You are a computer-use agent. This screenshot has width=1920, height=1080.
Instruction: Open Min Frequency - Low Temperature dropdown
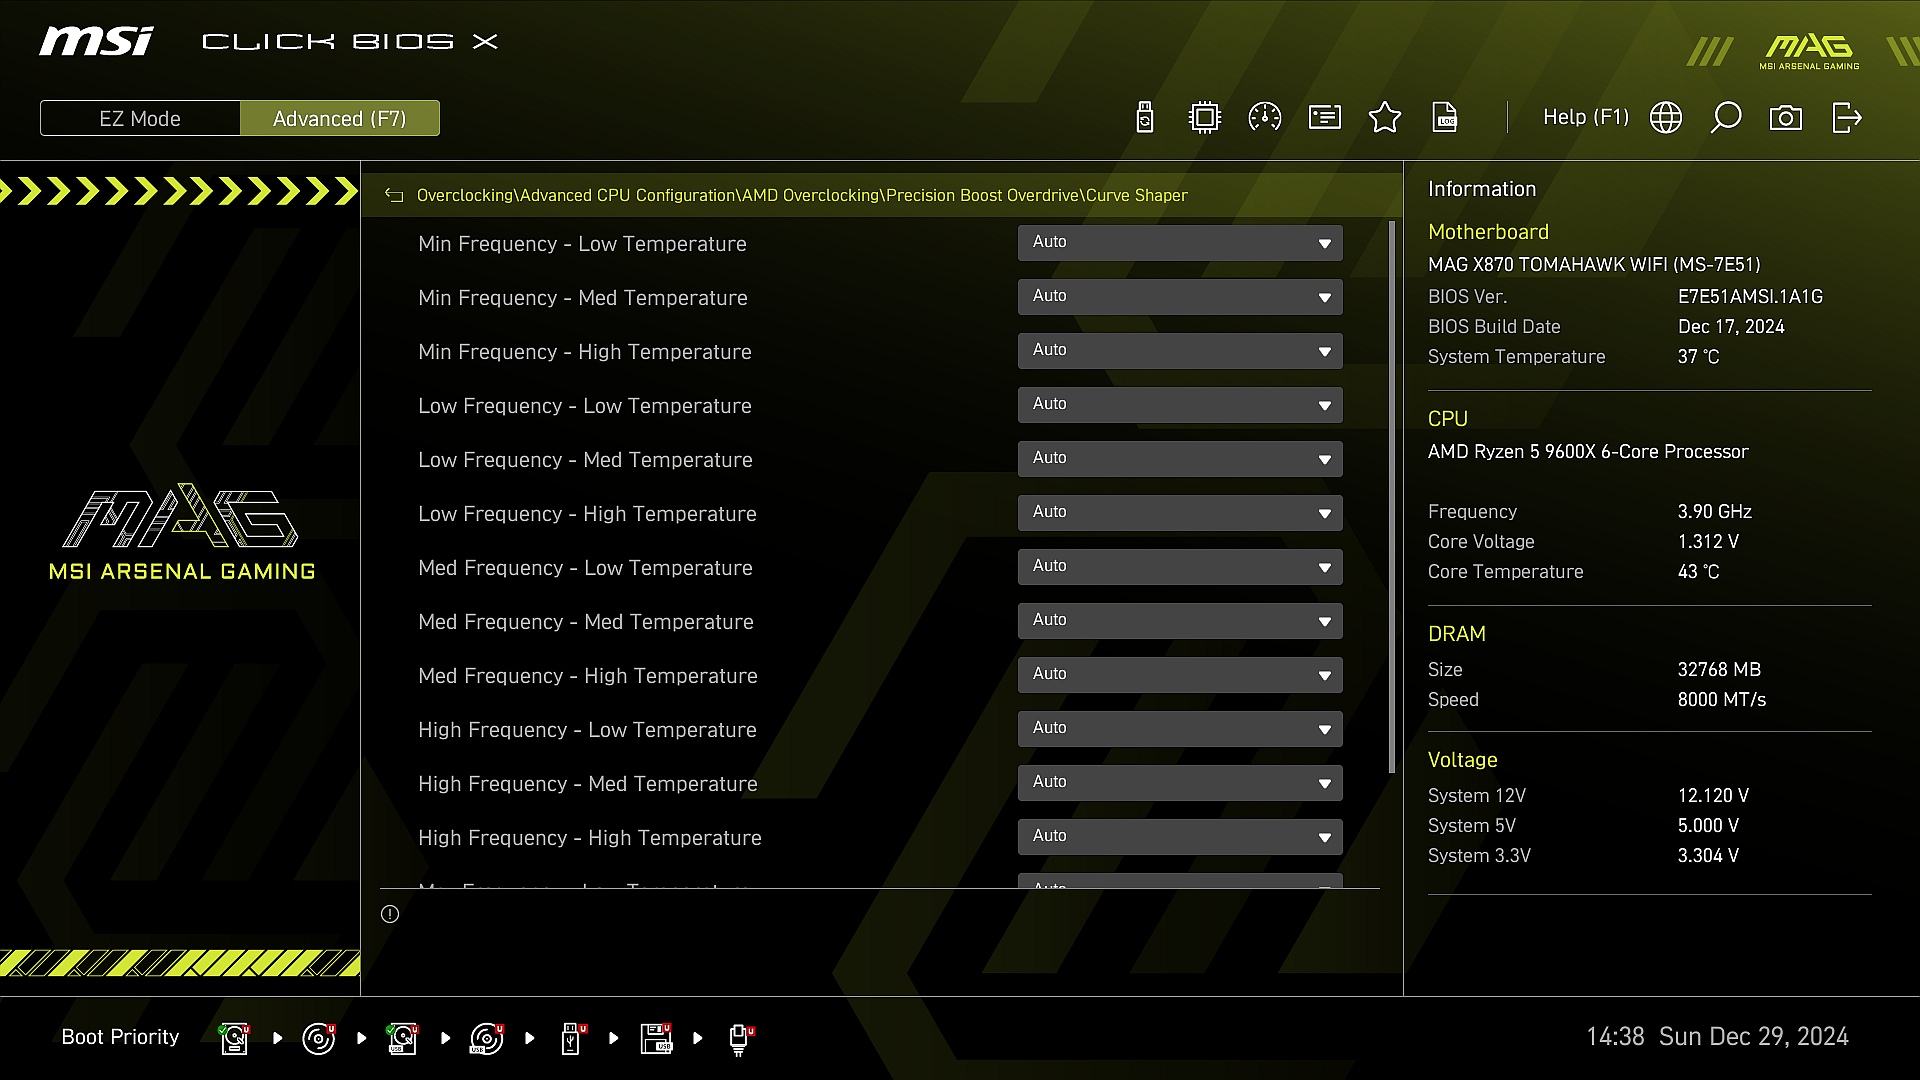click(x=1180, y=243)
